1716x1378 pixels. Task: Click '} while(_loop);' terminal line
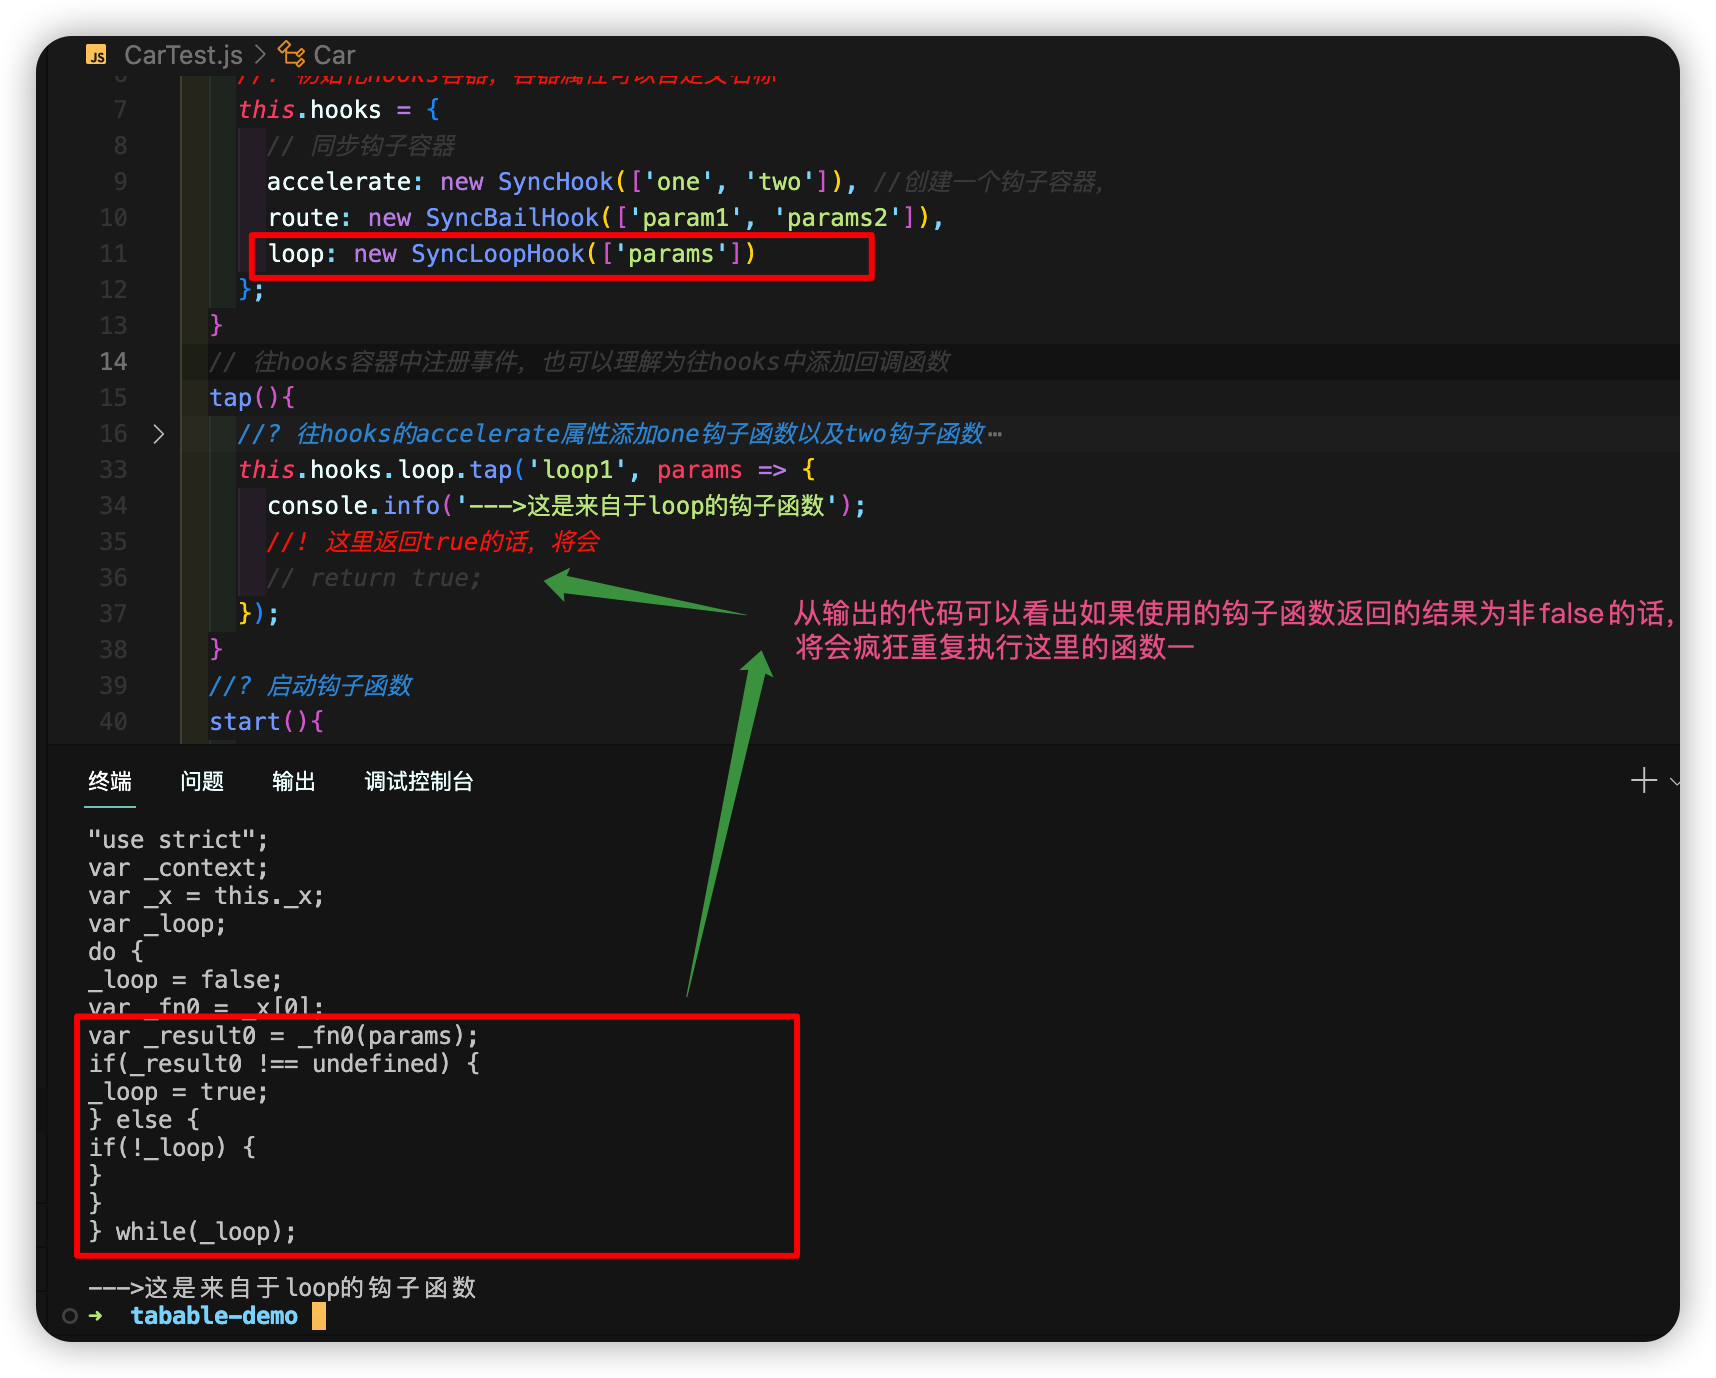click(x=192, y=1231)
